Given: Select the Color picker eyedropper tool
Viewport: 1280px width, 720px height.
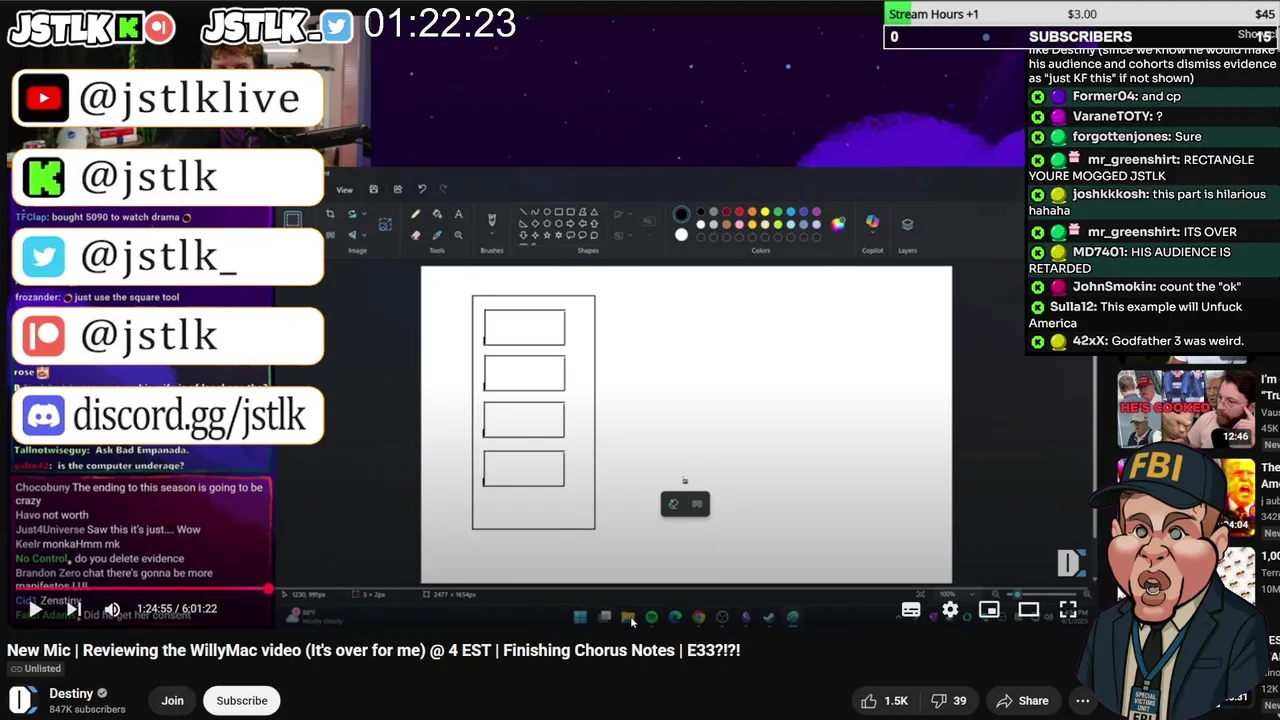Looking at the screenshot, I should pyautogui.click(x=437, y=235).
